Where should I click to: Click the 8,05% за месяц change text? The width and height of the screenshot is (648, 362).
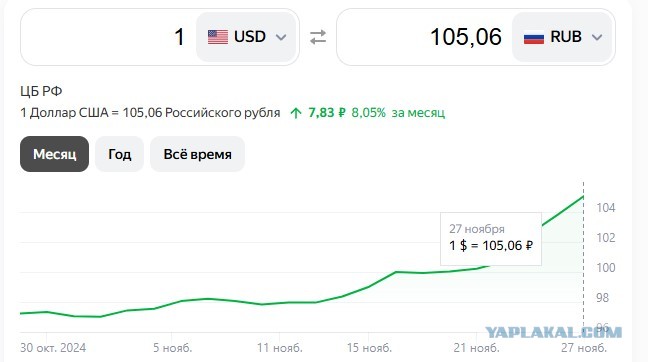(398, 113)
